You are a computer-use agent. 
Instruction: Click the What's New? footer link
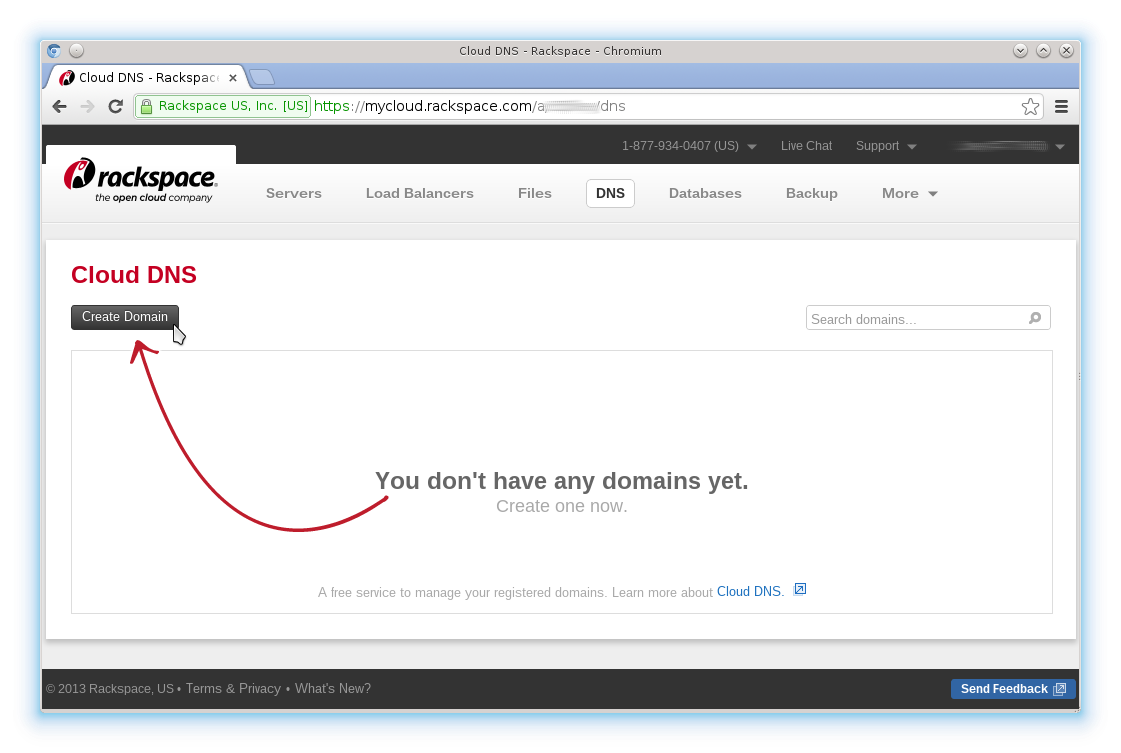333,689
